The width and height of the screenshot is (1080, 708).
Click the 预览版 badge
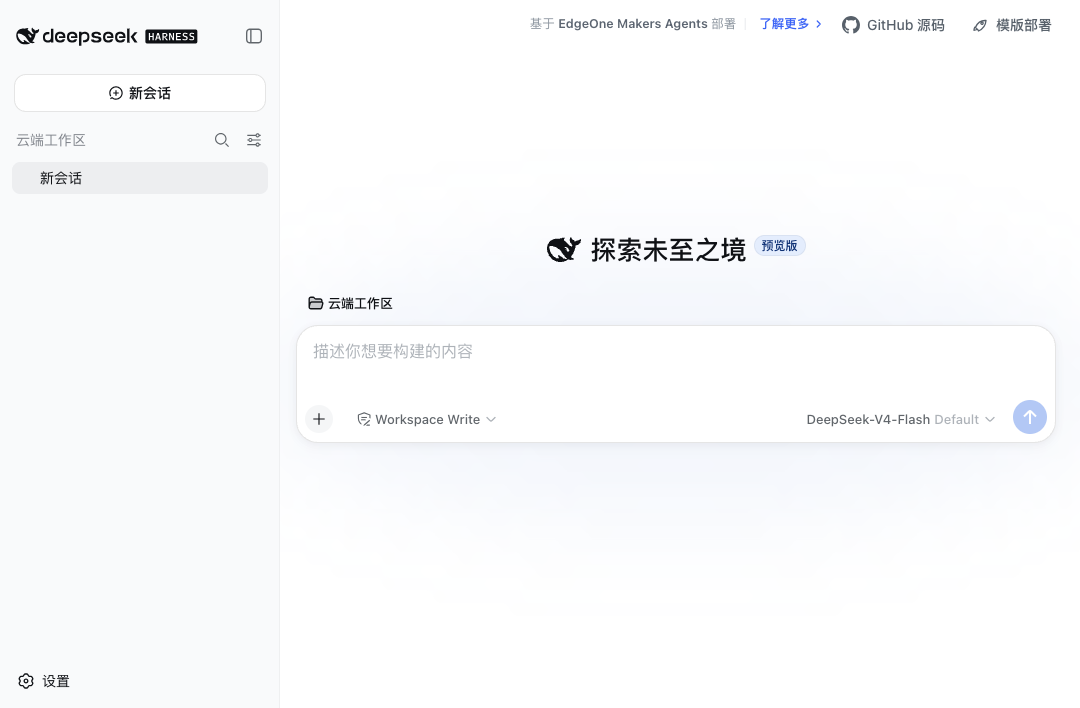pos(780,246)
